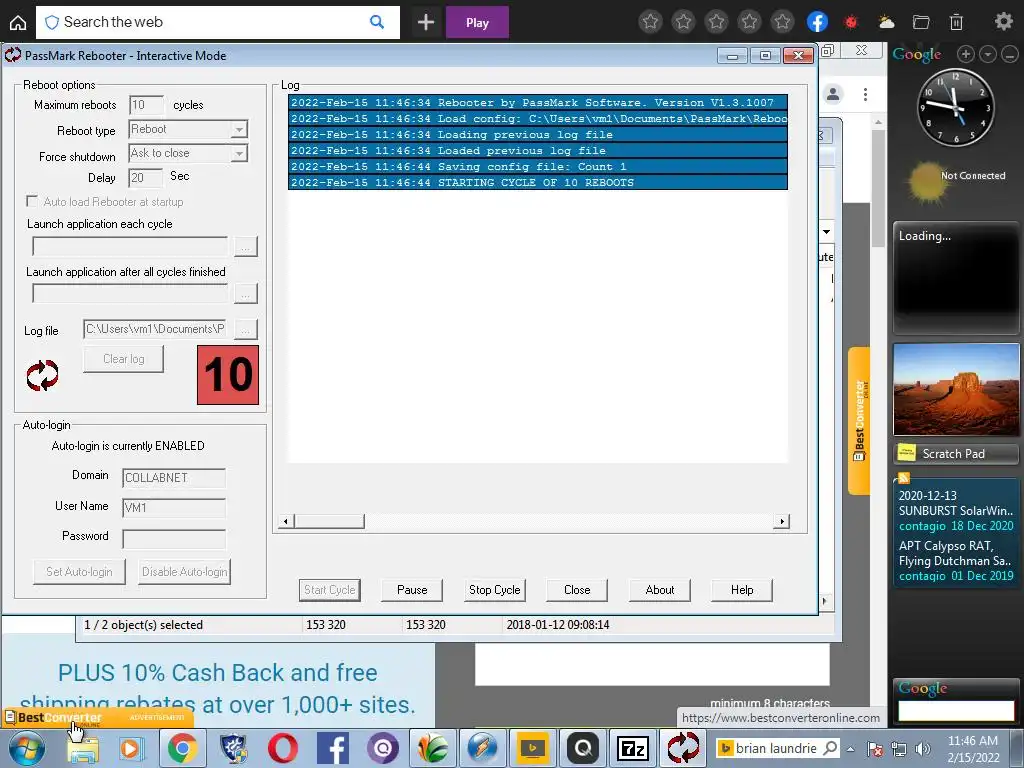
Task: Open a new tab with the plus icon
Action: coord(426,23)
